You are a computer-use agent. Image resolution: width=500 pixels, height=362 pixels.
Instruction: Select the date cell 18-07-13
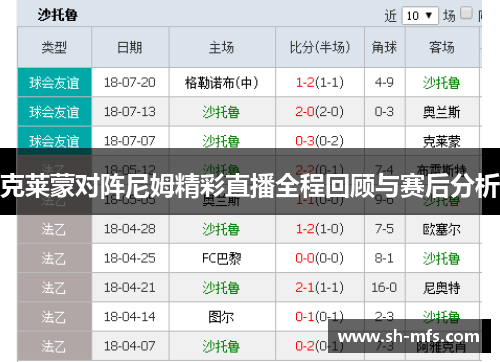pos(130,112)
